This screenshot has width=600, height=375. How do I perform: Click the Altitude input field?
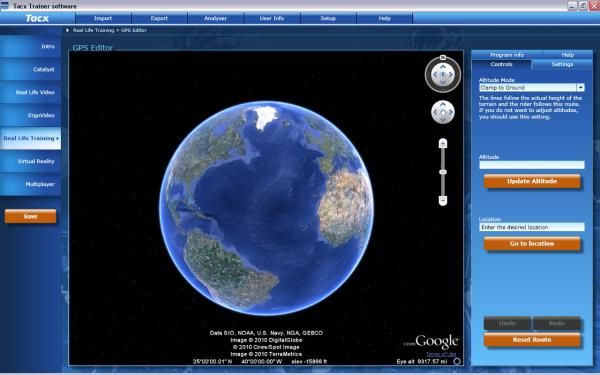[532, 165]
